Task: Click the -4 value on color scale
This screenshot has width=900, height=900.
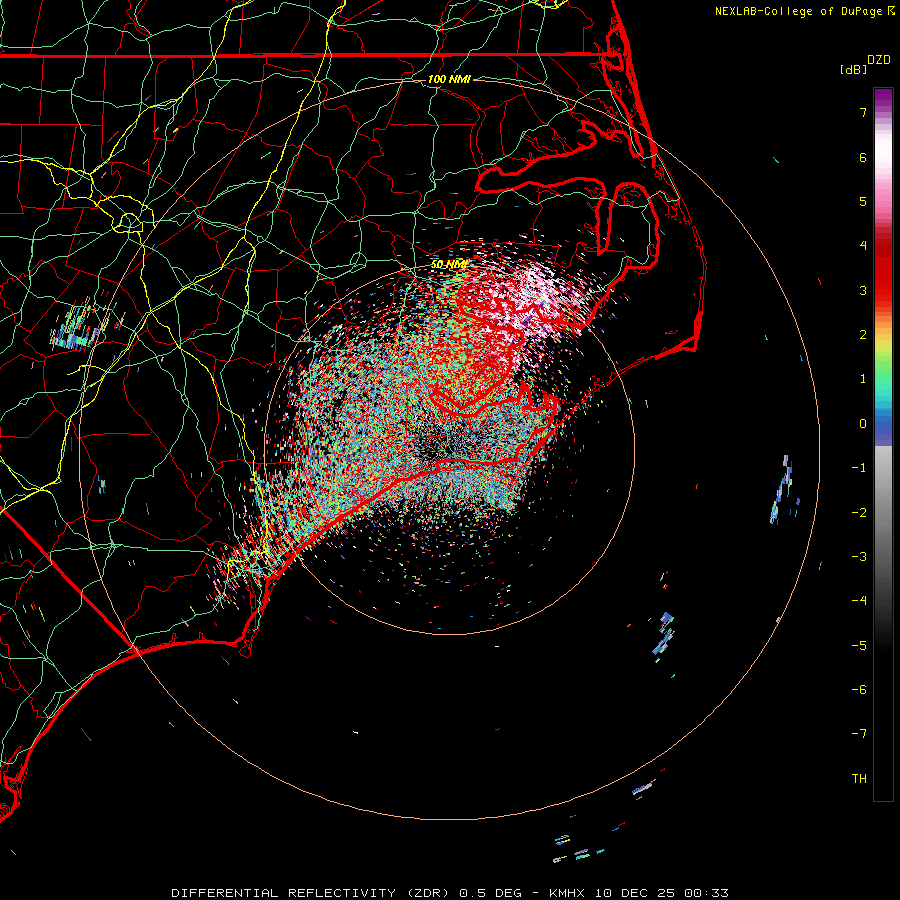Action: (859, 601)
